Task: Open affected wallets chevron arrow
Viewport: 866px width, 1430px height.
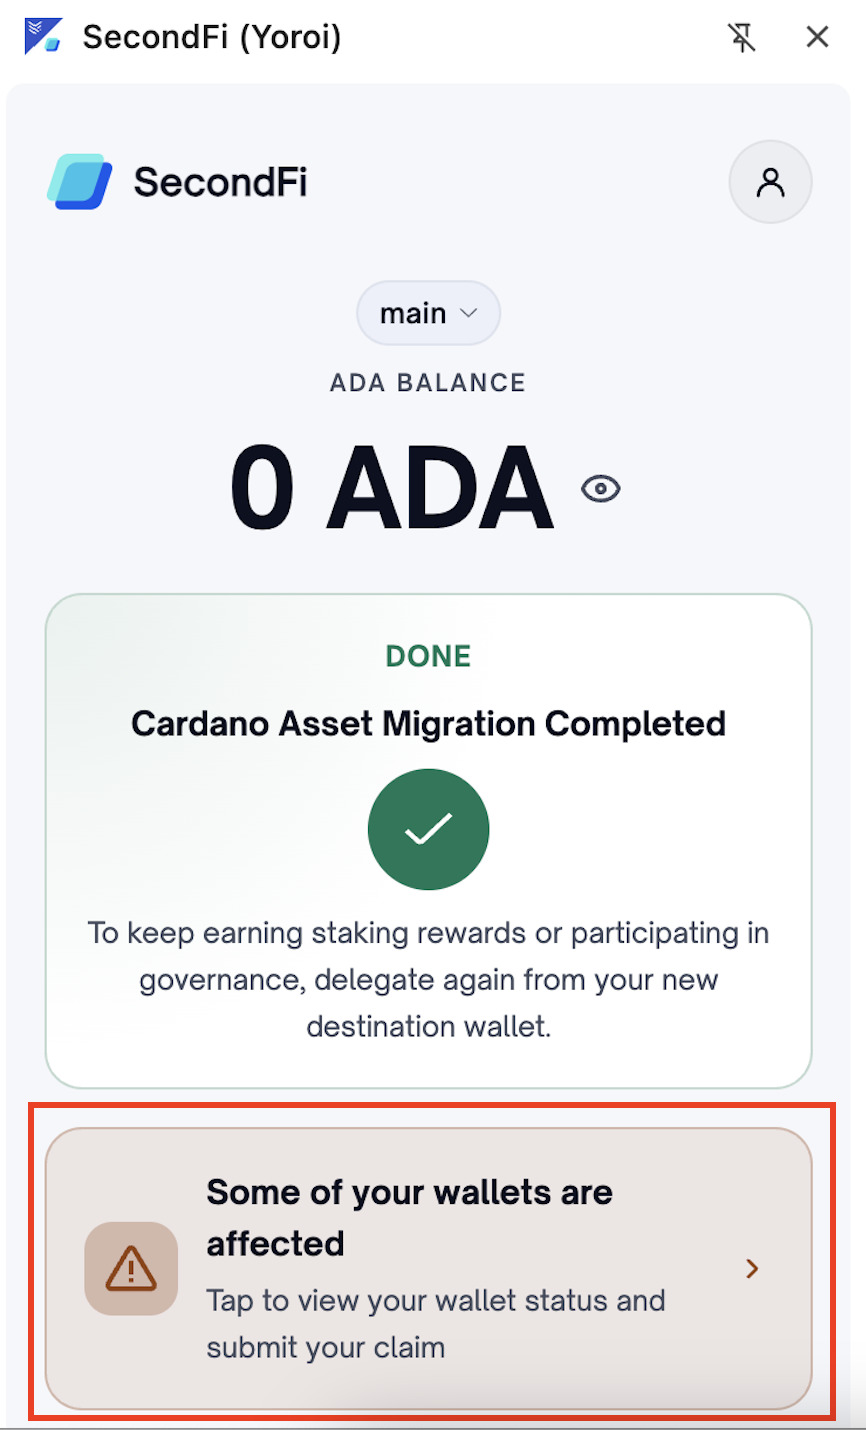Action: (x=752, y=1268)
